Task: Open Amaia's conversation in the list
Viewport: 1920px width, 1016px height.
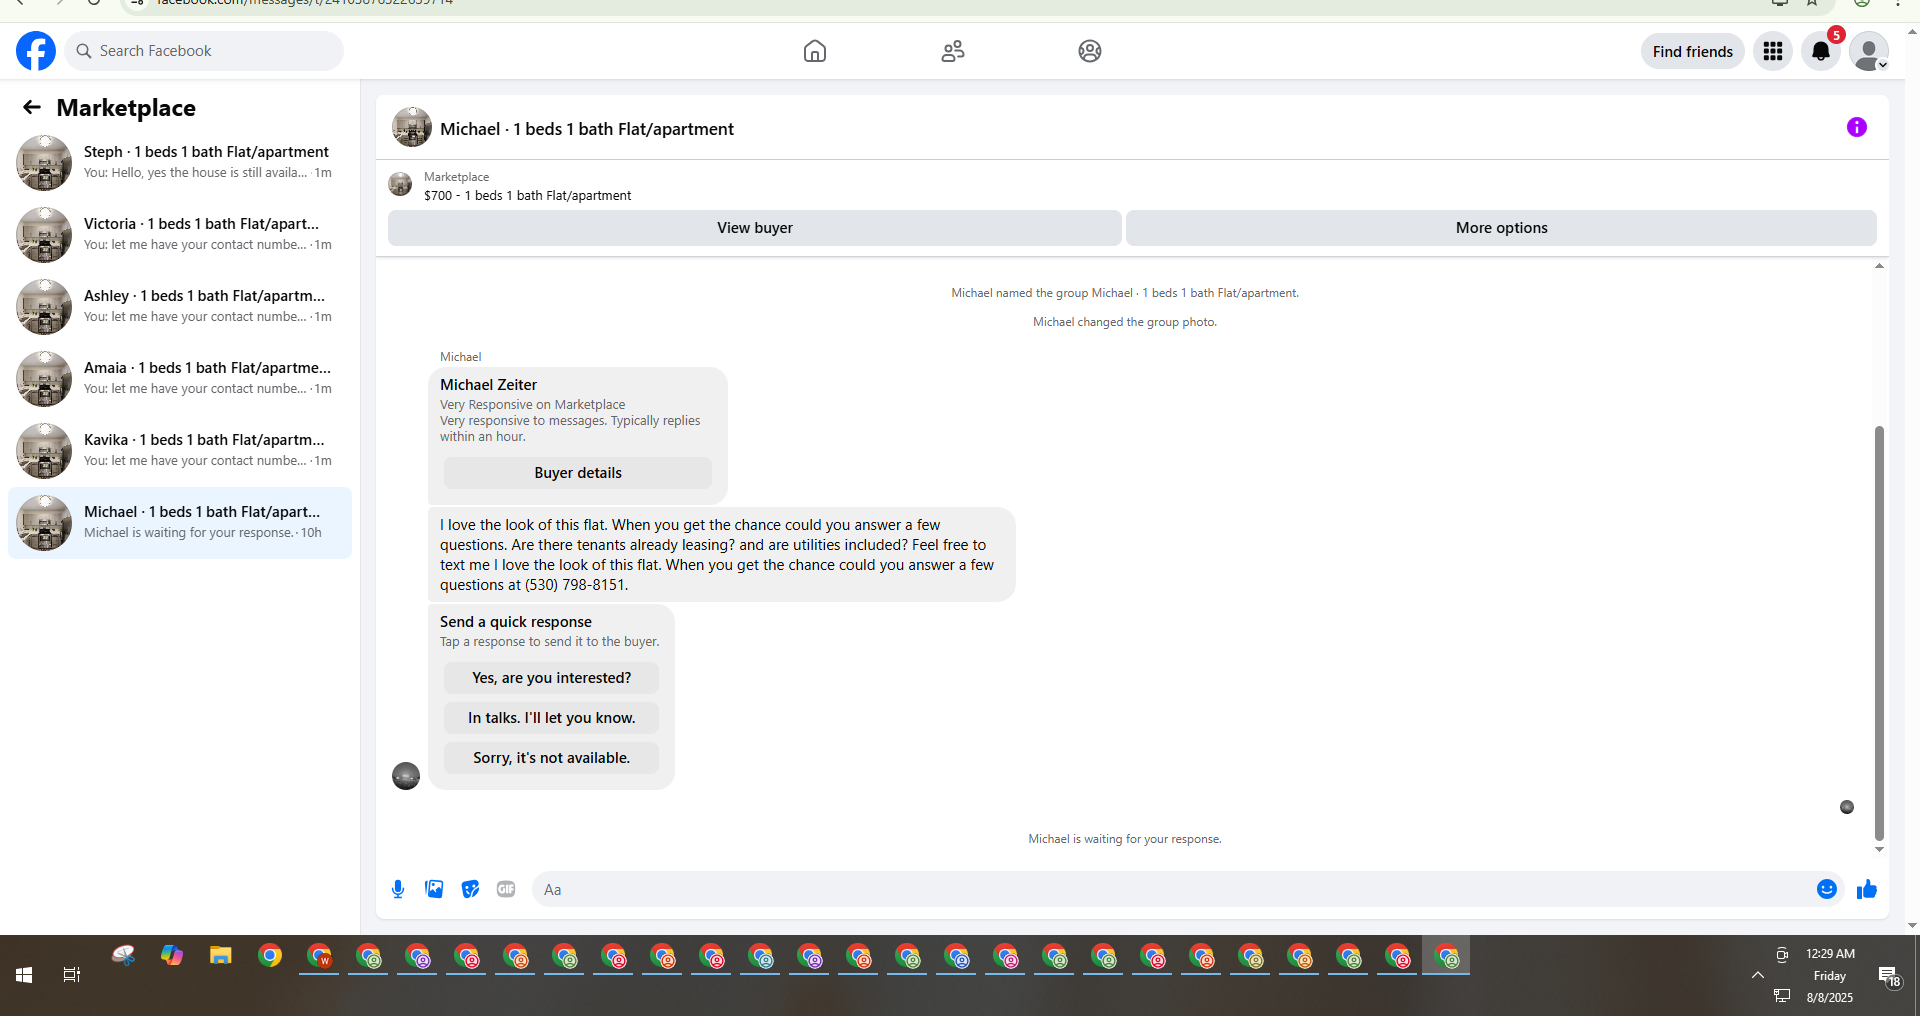Action: [x=180, y=379]
